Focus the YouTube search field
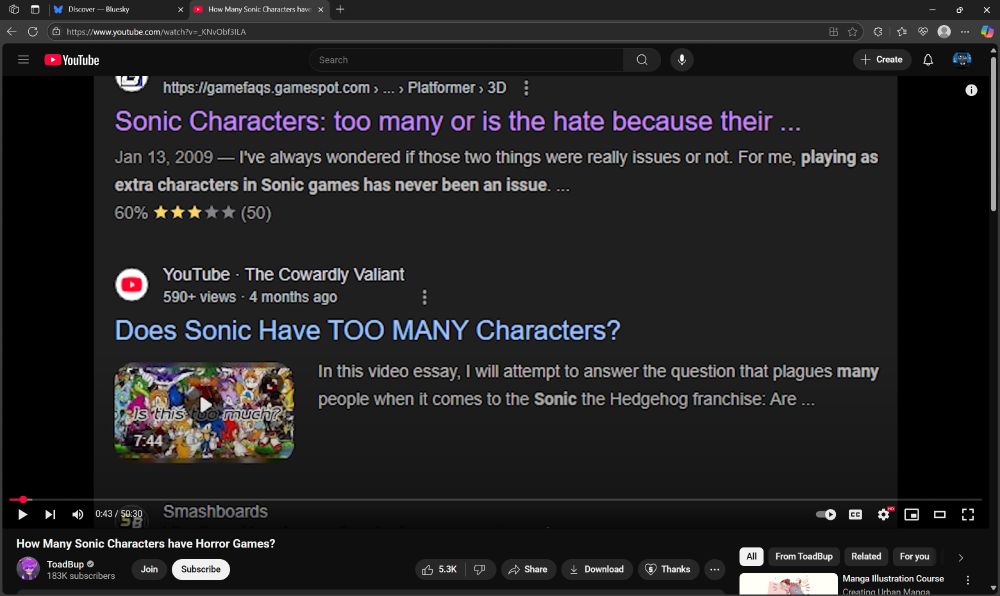The image size is (1000, 596). [466, 60]
